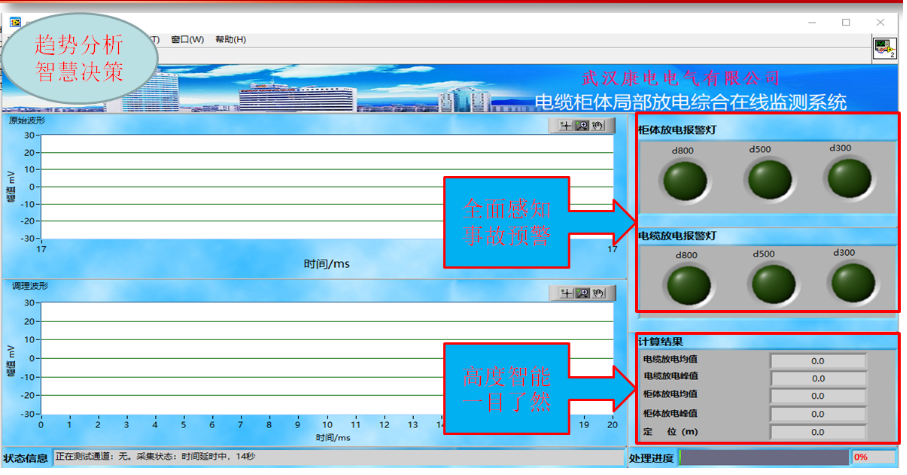Click the 电缆放电报警灯 heading
Viewport: 907px width, 475px height.
click(x=677, y=235)
